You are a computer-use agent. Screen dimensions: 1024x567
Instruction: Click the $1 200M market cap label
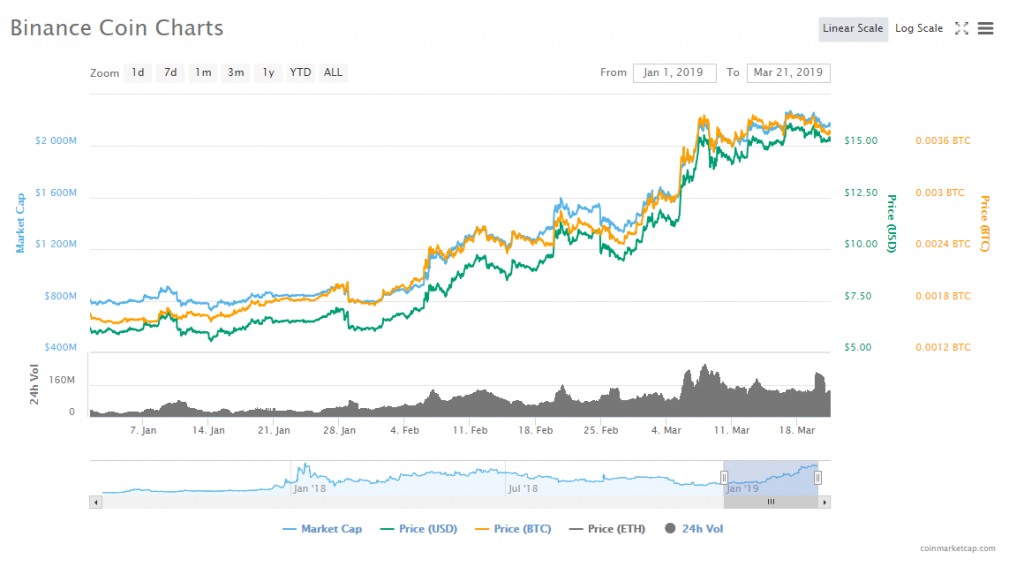[56, 244]
